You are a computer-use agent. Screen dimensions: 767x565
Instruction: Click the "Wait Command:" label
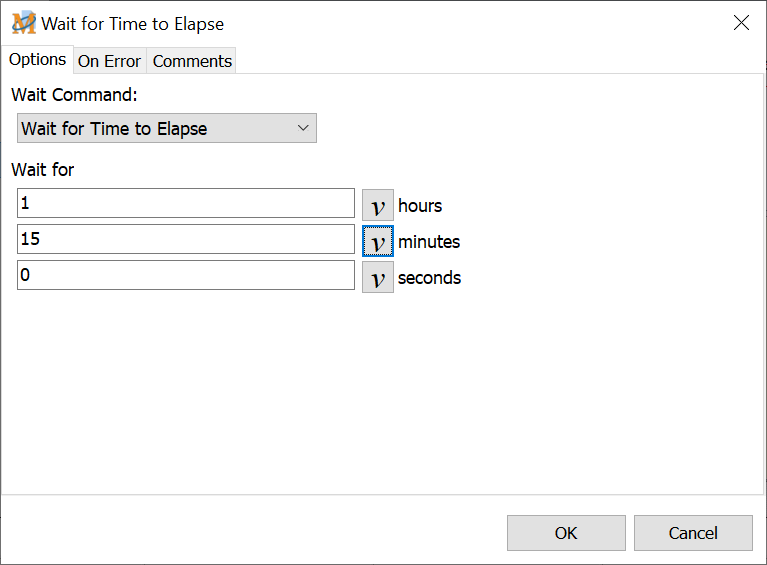pos(74,95)
